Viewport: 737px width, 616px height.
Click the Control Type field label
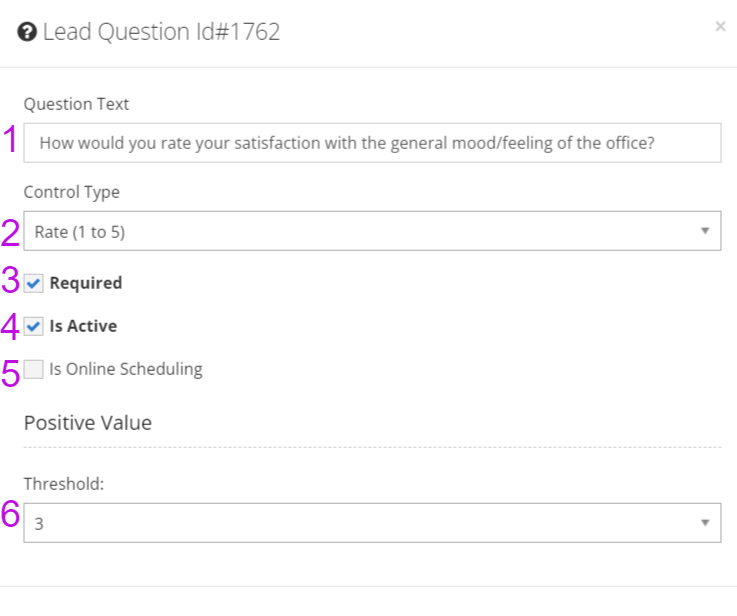point(72,192)
